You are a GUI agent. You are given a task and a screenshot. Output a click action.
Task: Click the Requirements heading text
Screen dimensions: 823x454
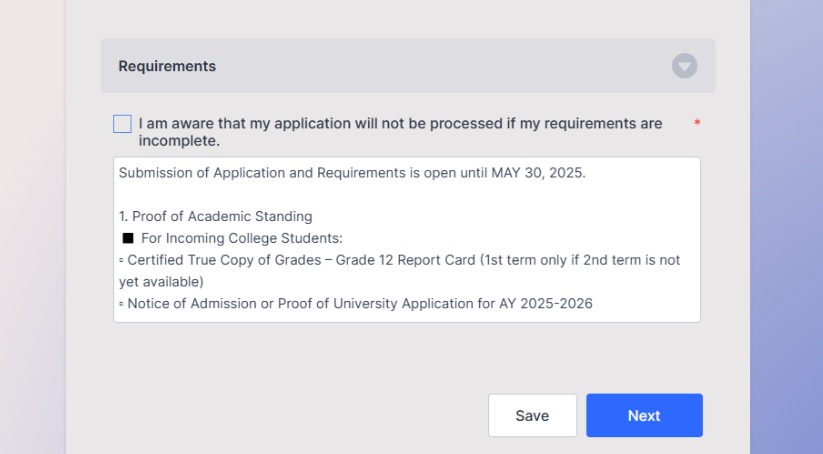pos(167,66)
